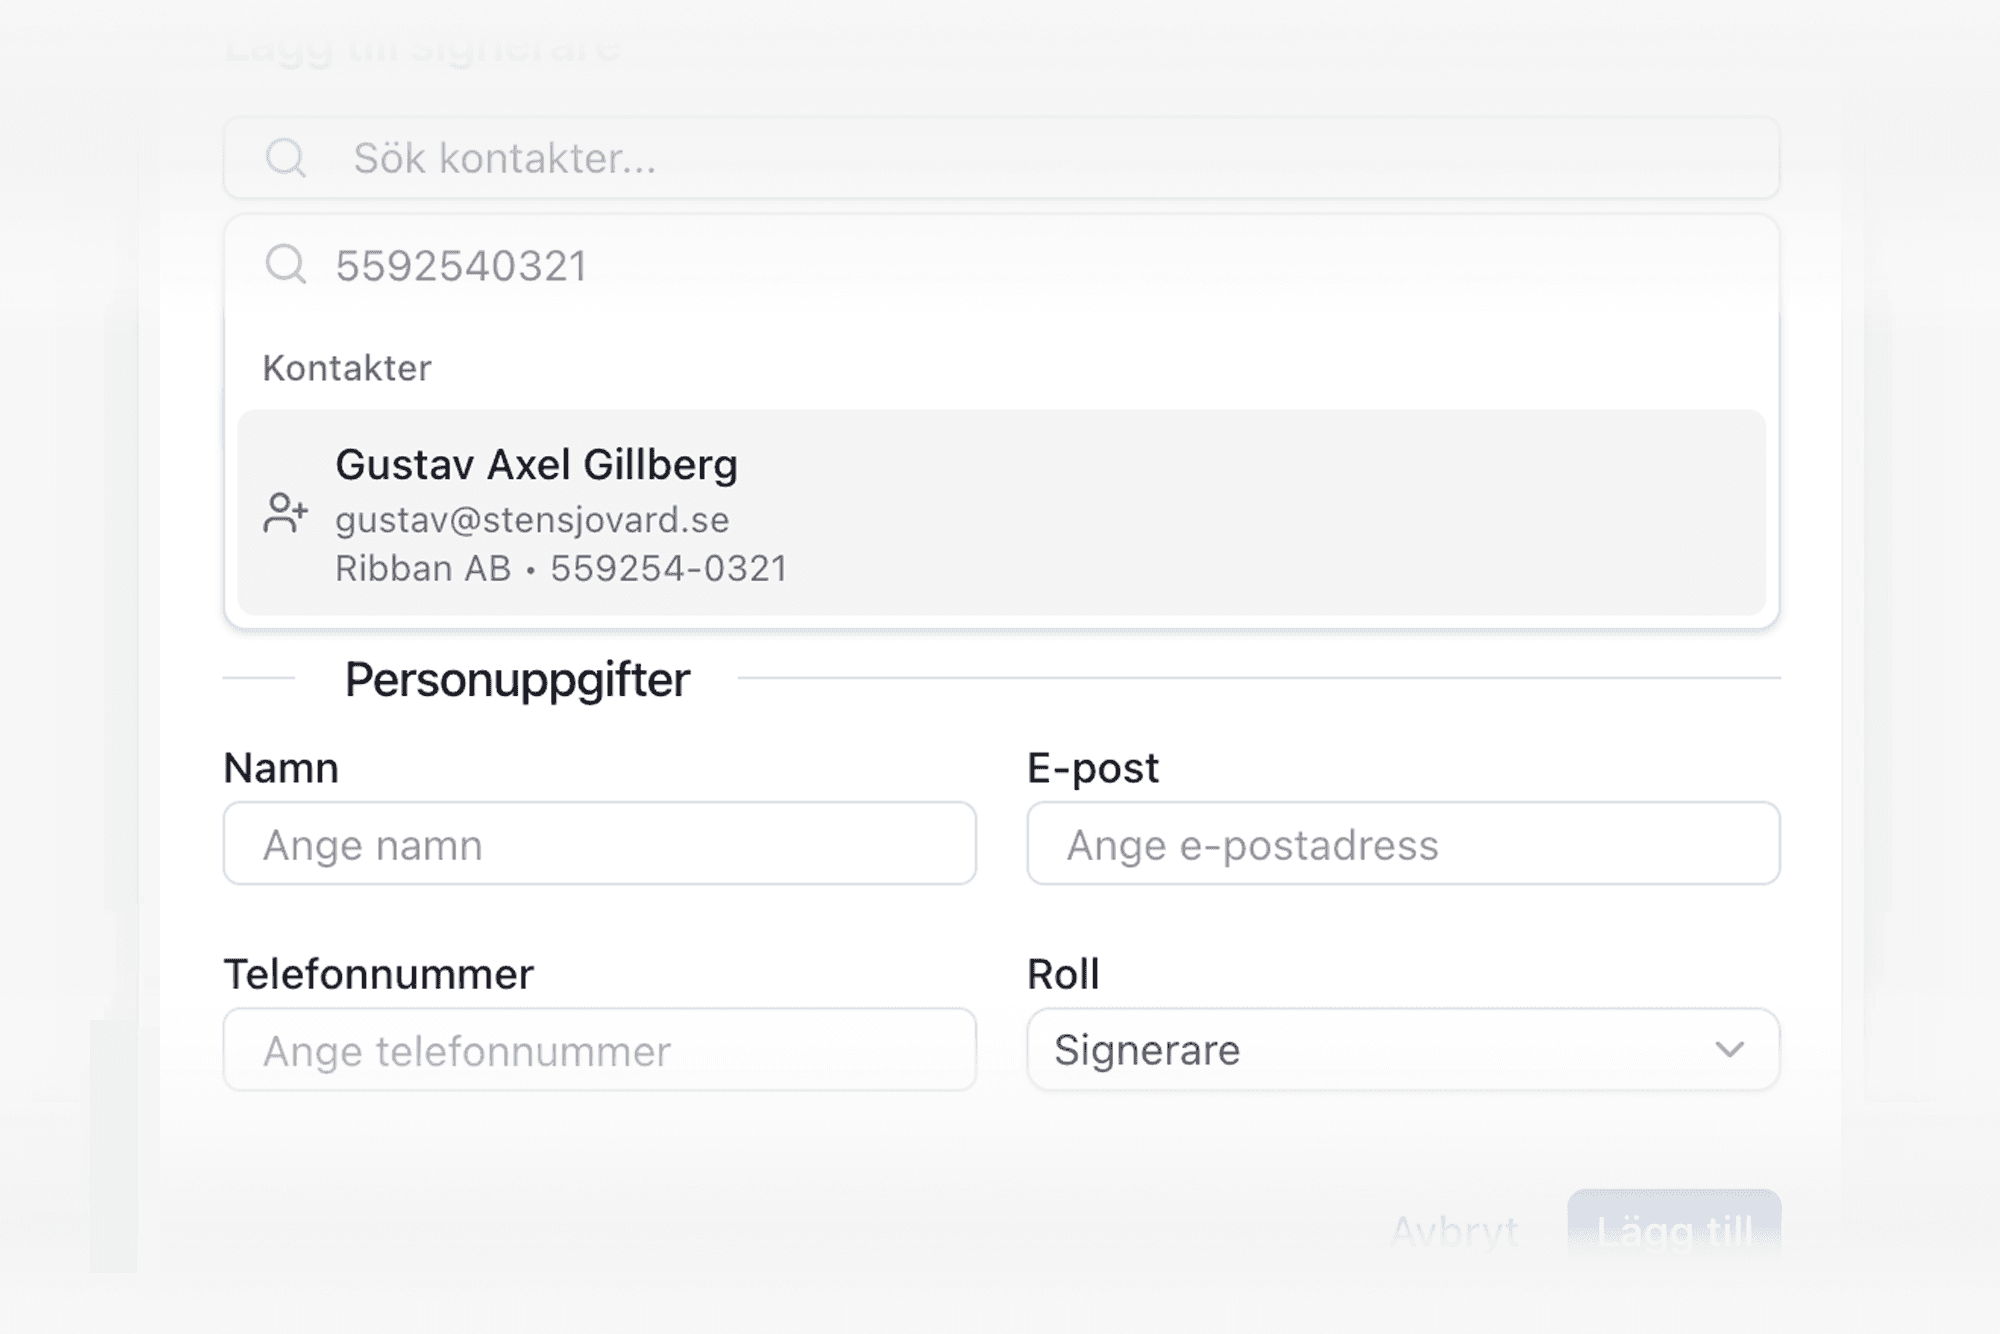
Task: Click the Ribban AB 559254-0321 company line
Action: pos(561,569)
